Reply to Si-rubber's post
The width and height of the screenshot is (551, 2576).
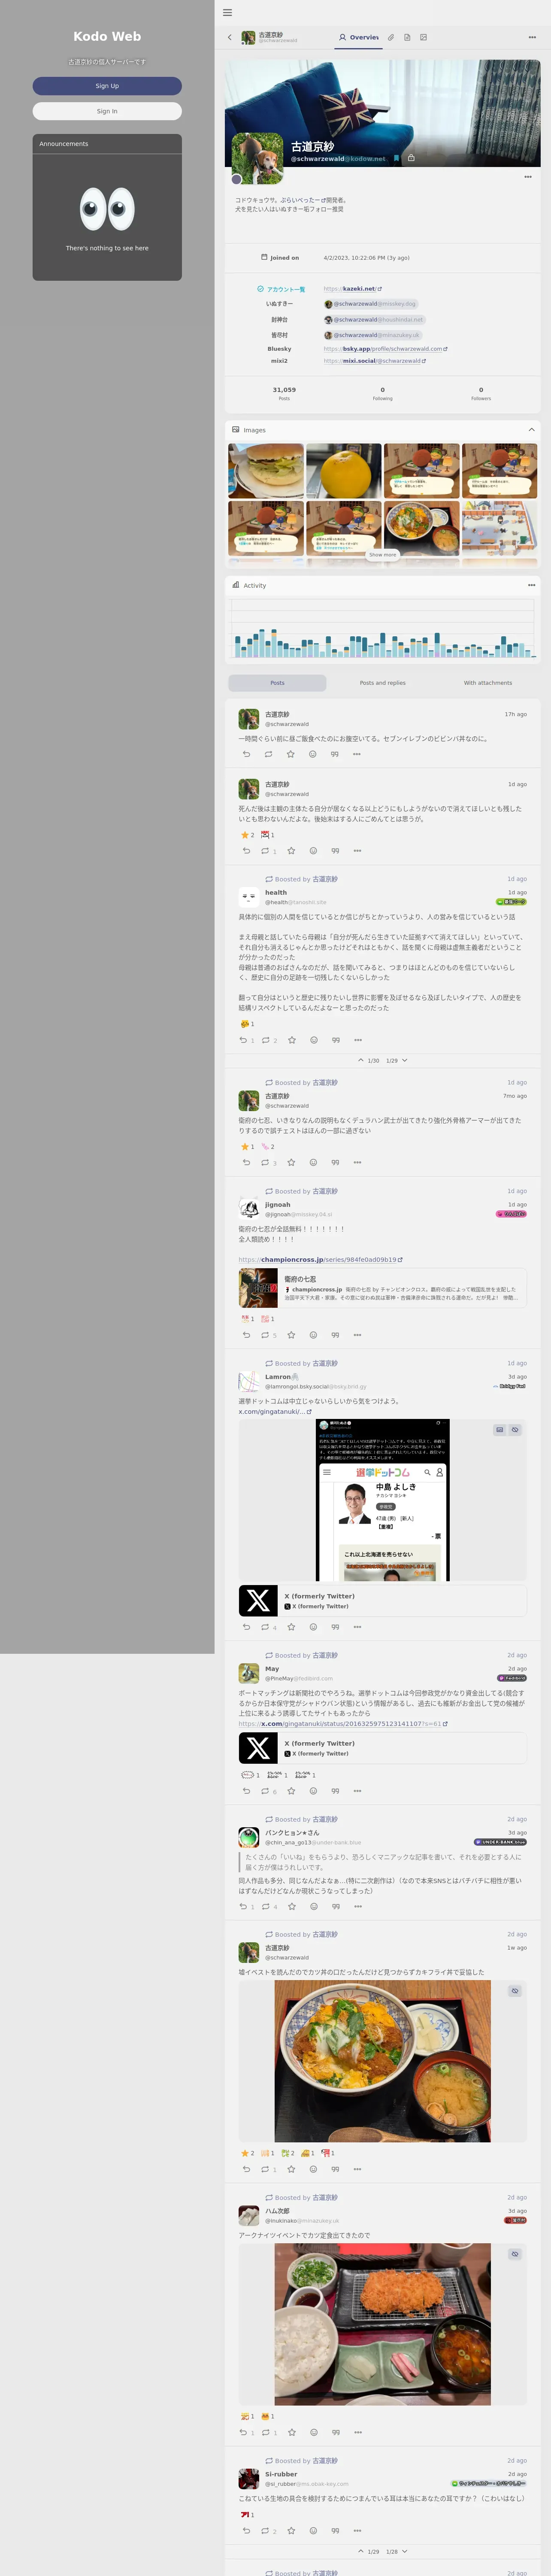[247, 2530]
